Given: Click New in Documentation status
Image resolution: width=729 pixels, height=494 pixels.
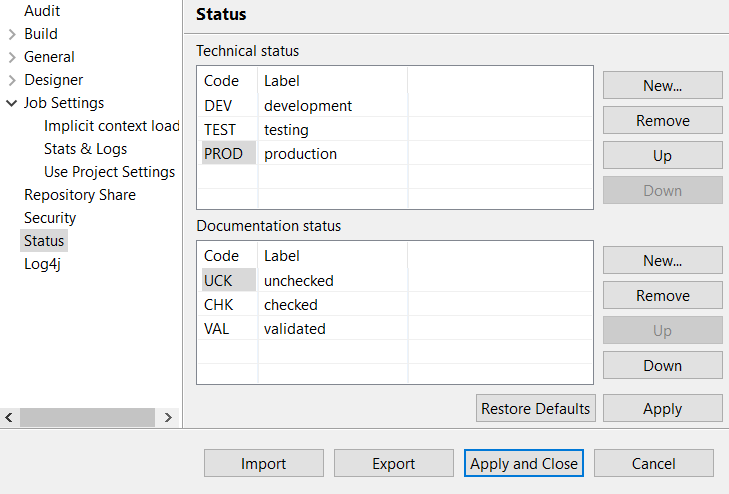Looking at the screenshot, I should click(x=662, y=261).
